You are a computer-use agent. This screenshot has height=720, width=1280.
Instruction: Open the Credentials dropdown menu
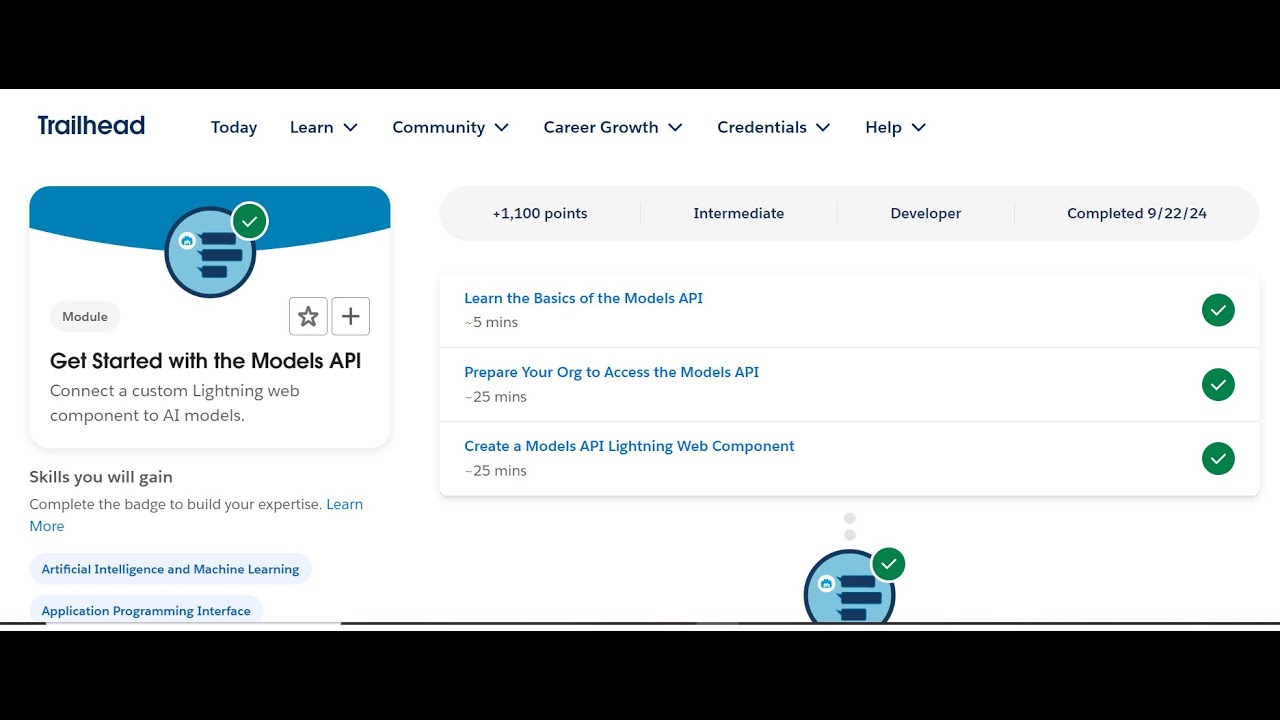pyautogui.click(x=774, y=127)
